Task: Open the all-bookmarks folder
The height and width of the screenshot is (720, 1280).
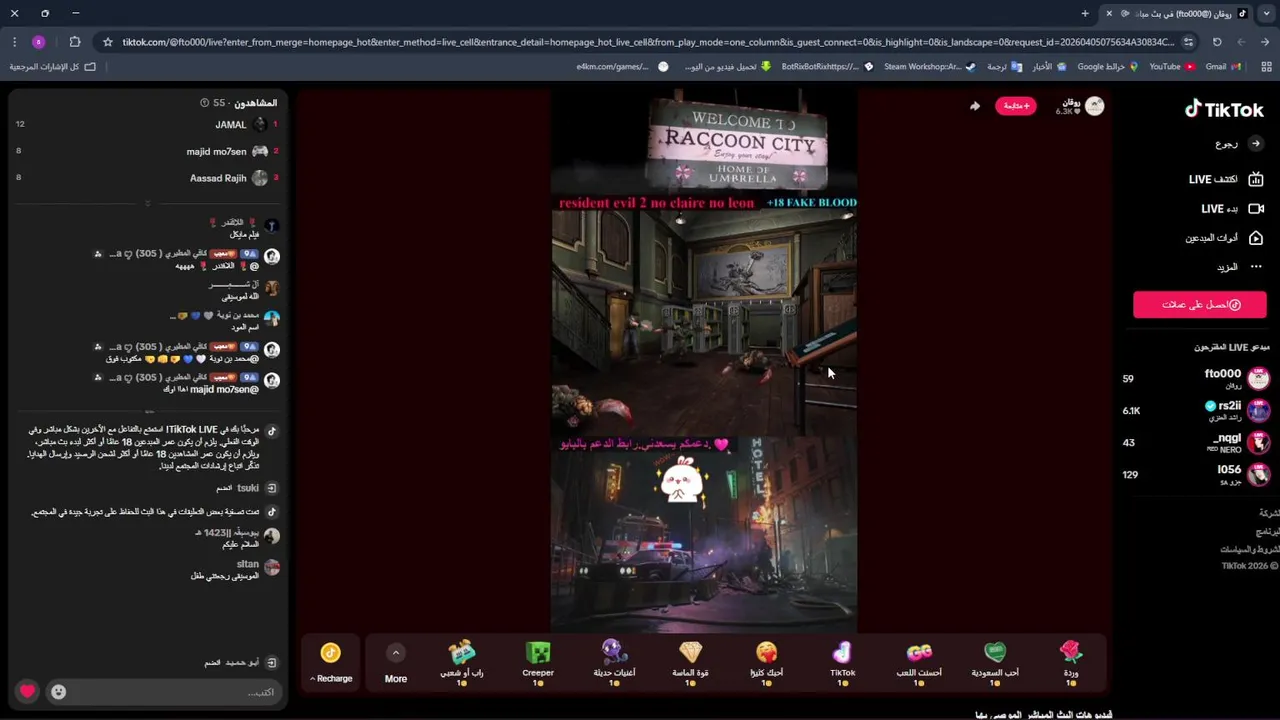Action: coord(52,67)
